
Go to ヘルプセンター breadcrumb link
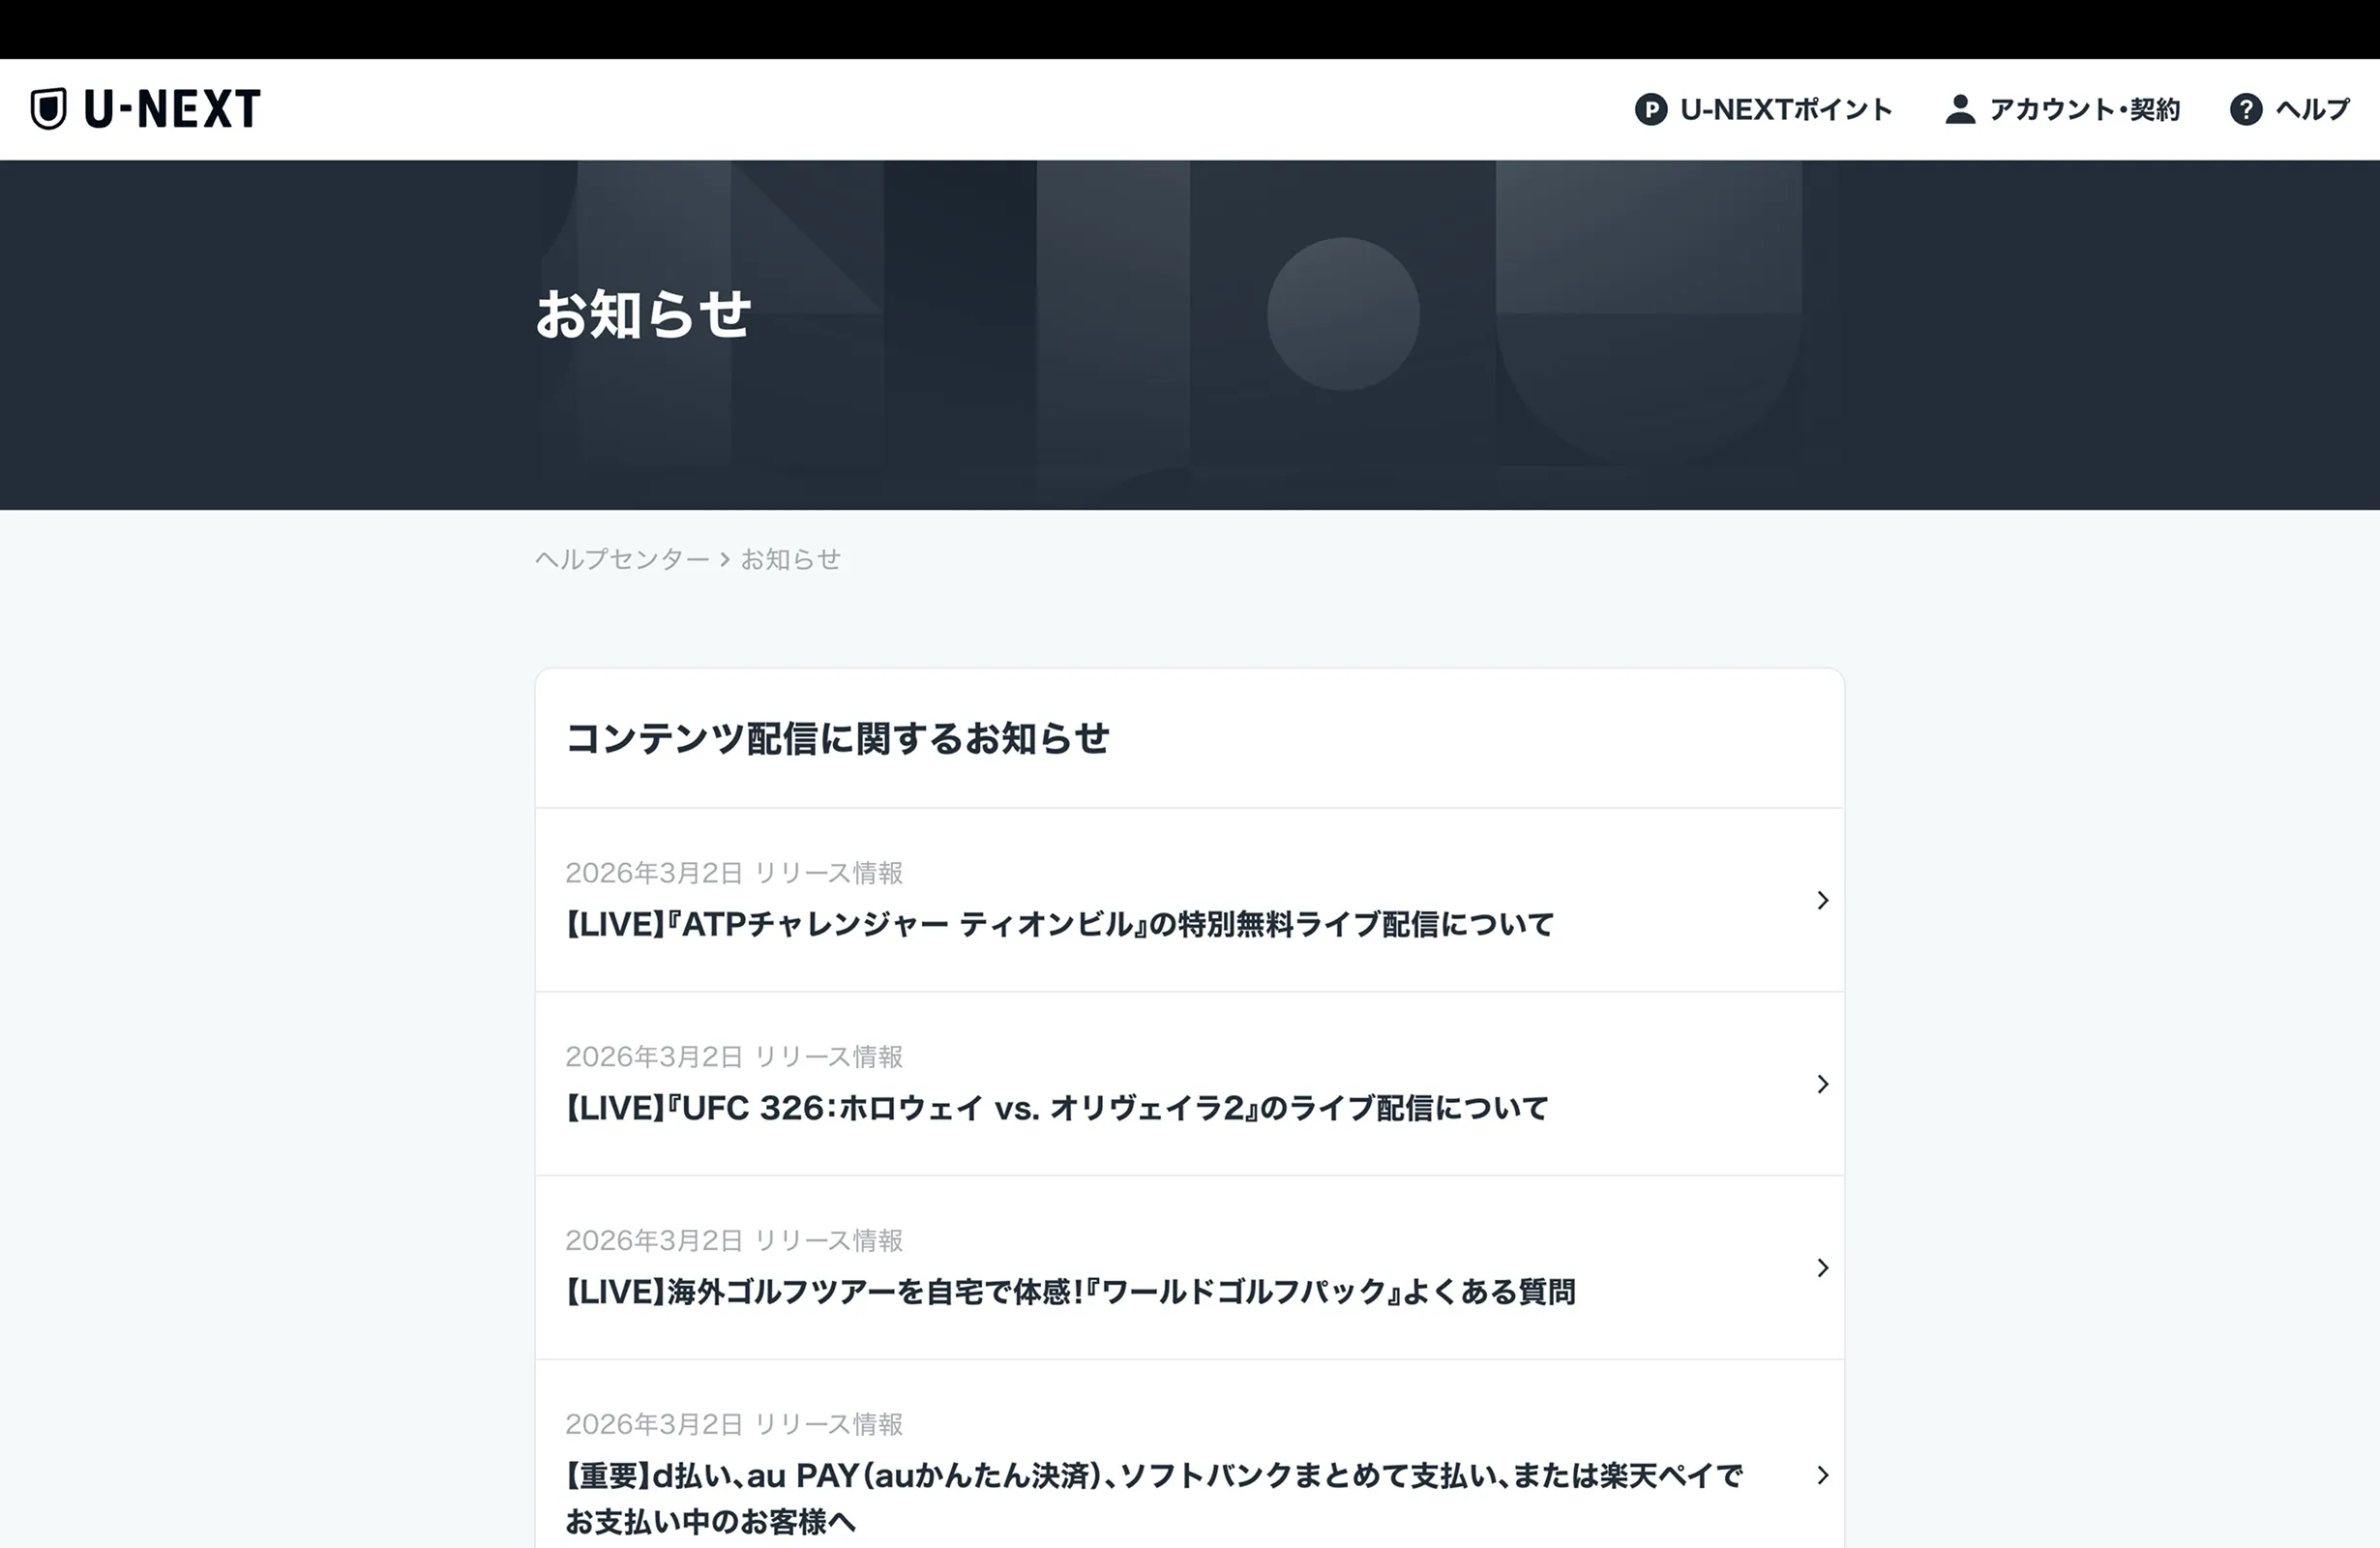(x=622, y=559)
